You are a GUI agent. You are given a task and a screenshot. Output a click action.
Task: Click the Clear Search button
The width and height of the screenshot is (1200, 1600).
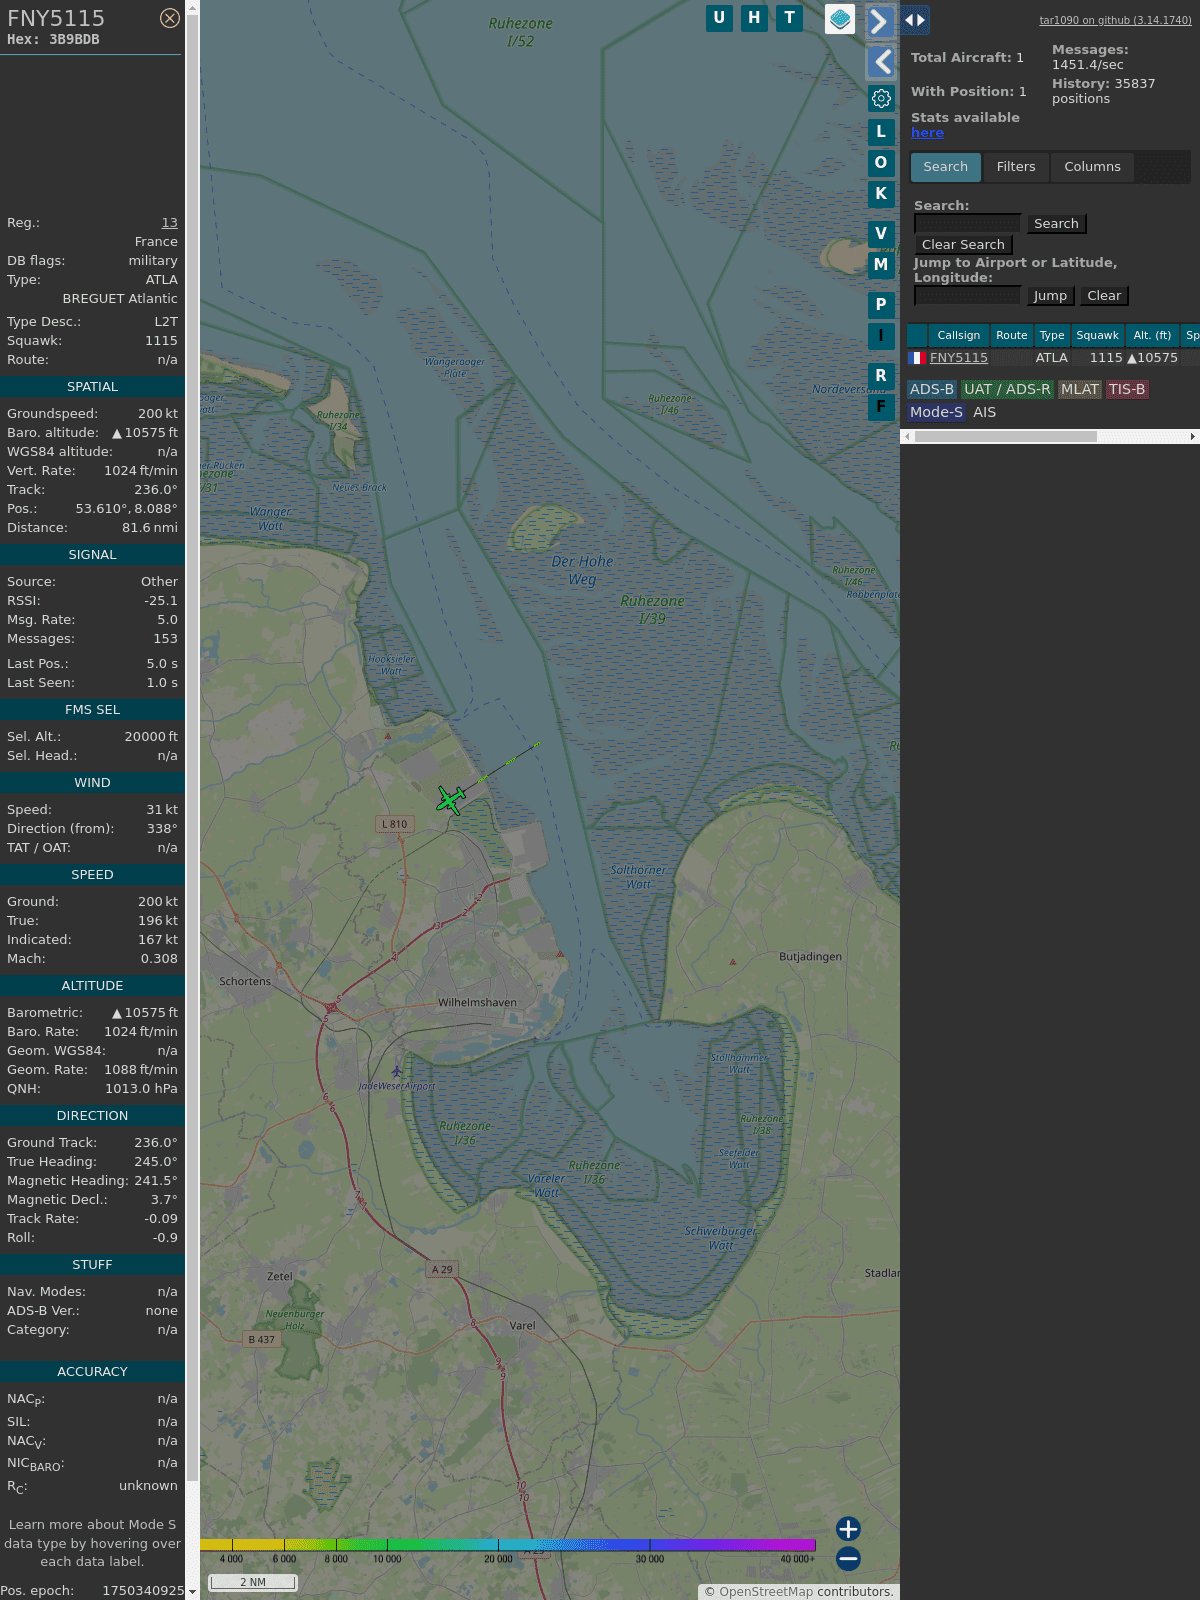[963, 245]
